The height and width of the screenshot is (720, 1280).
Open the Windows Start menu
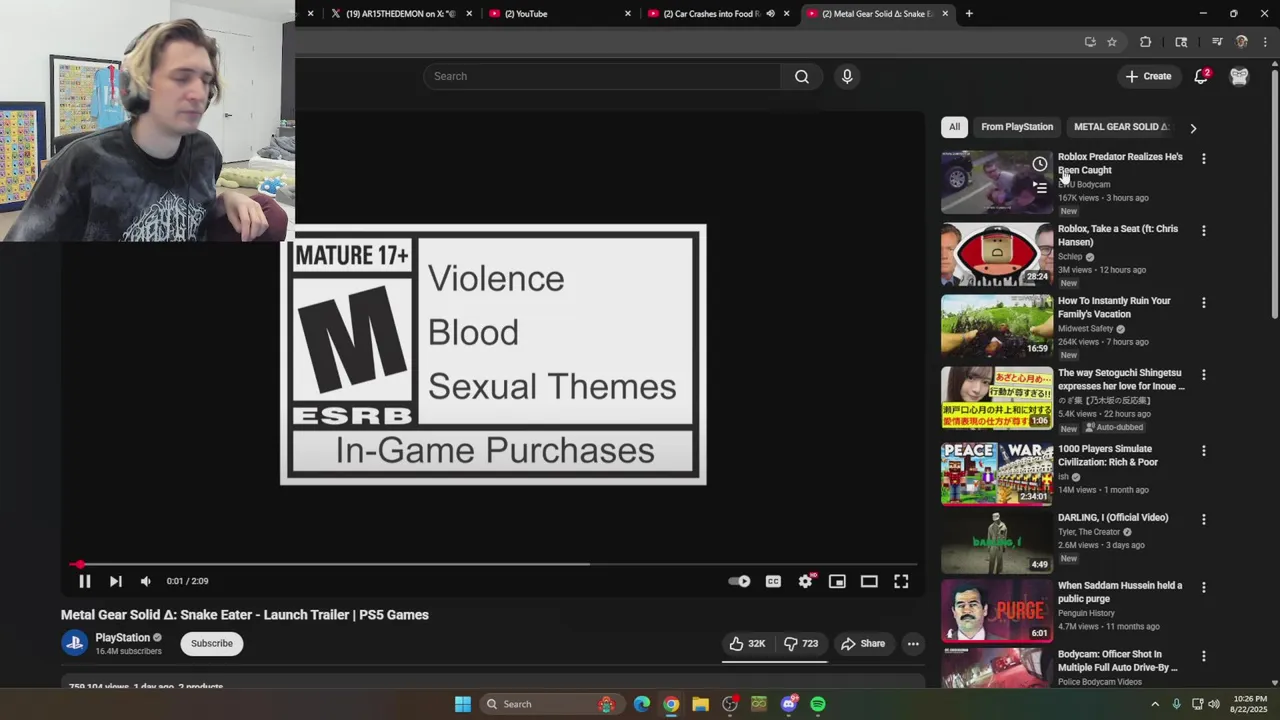tap(463, 704)
